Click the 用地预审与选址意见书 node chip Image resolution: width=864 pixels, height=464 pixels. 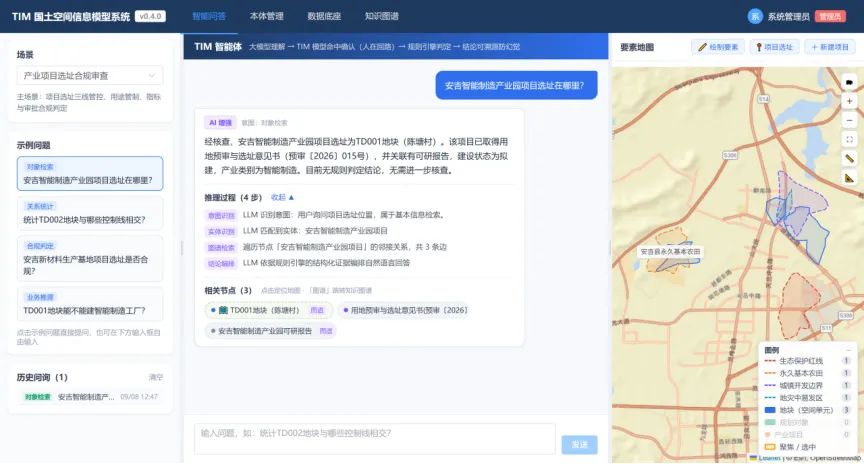point(405,310)
